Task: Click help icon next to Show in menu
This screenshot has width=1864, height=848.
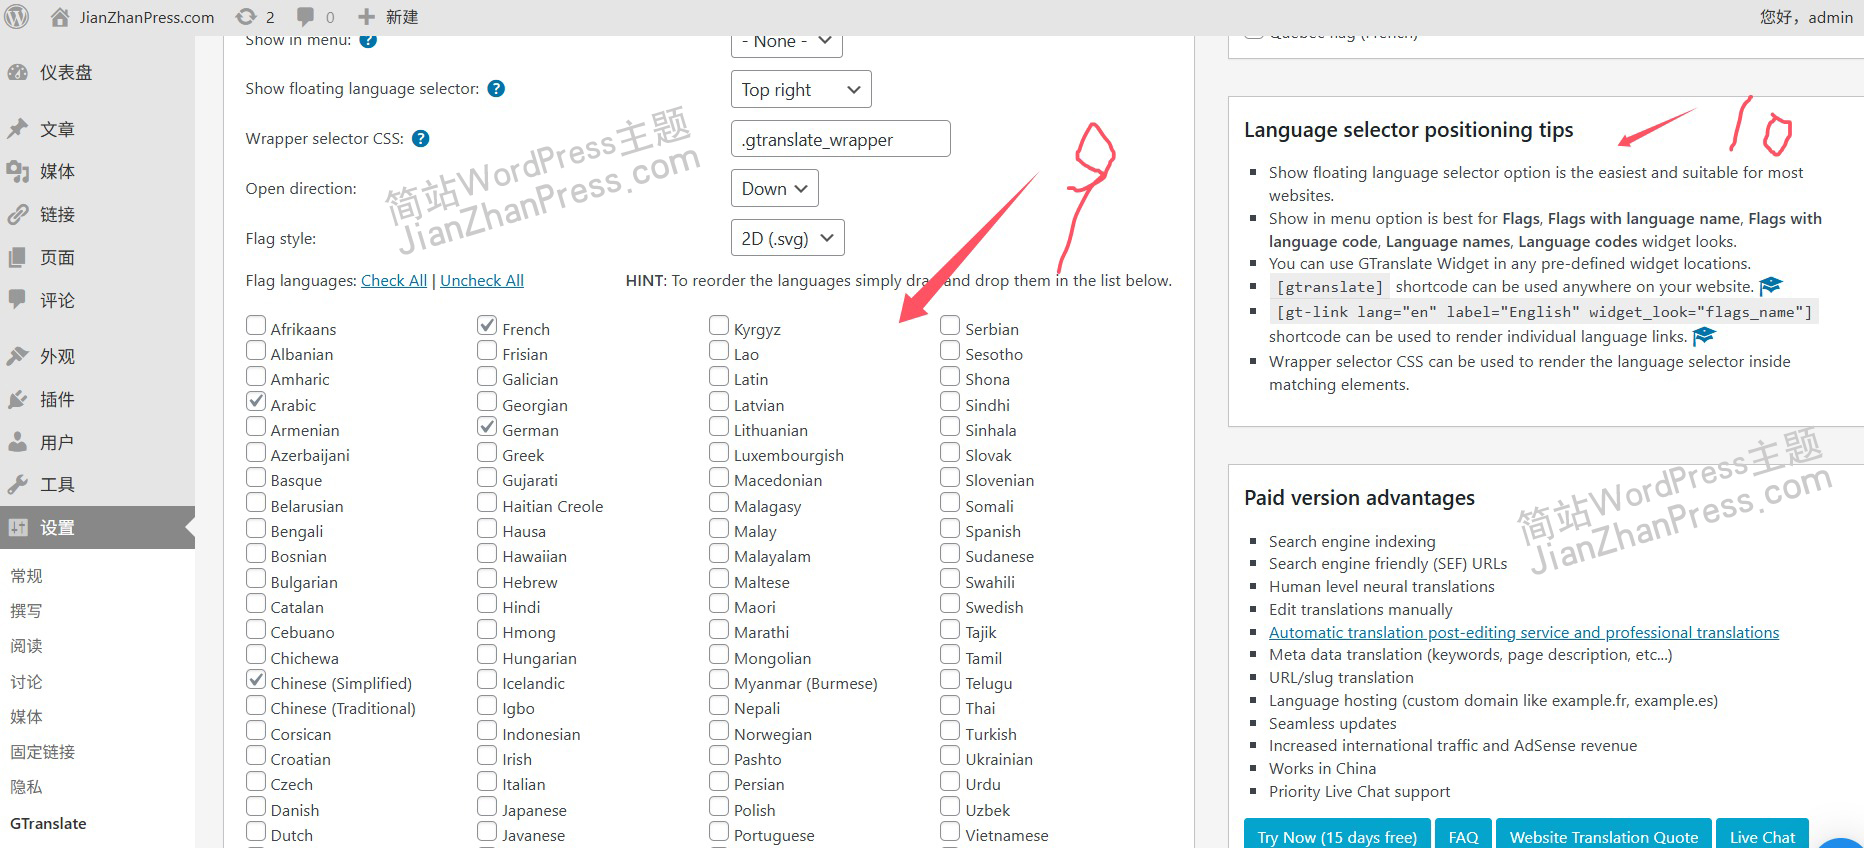Action: tap(368, 40)
